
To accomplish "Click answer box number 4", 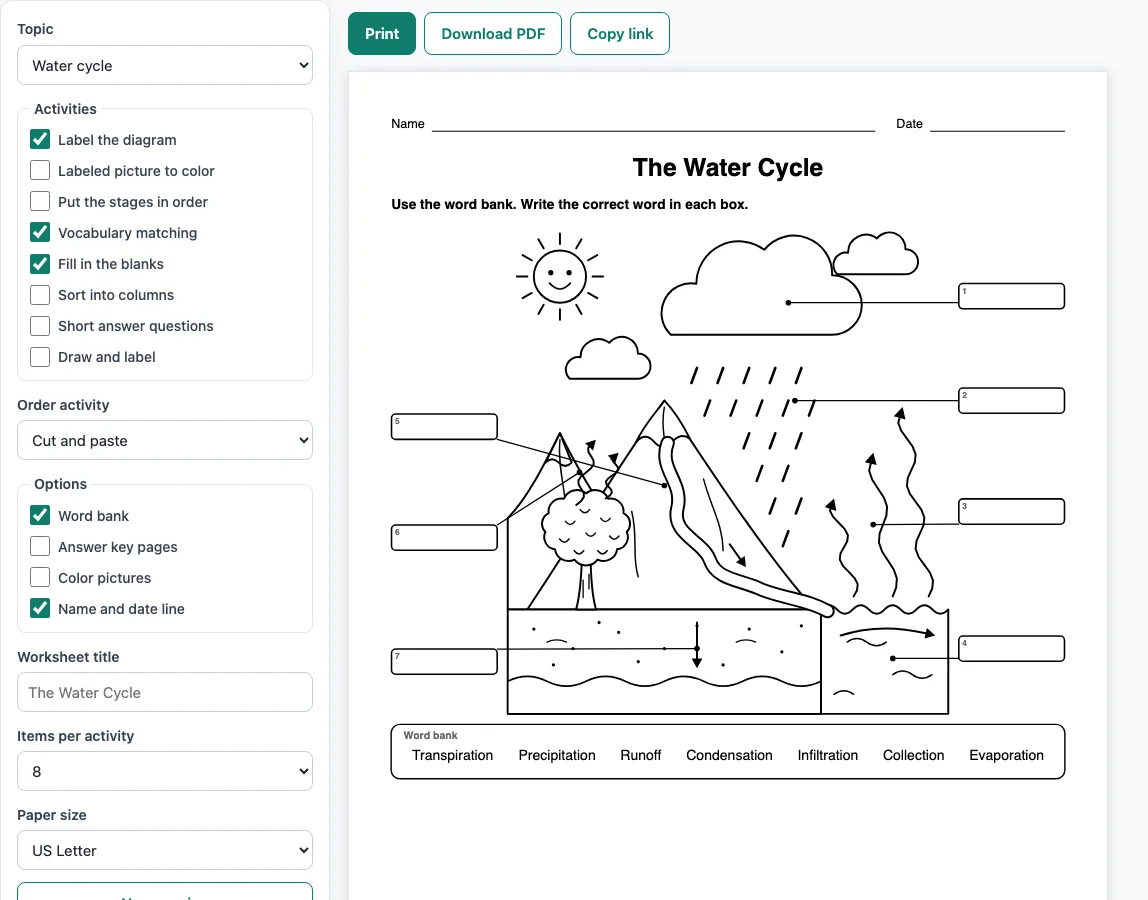I will 1011,648.
